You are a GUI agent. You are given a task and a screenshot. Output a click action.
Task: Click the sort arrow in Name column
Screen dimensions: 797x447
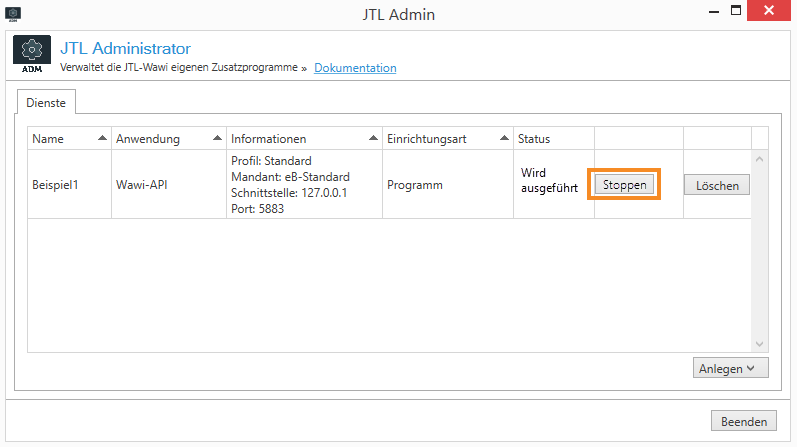point(101,138)
